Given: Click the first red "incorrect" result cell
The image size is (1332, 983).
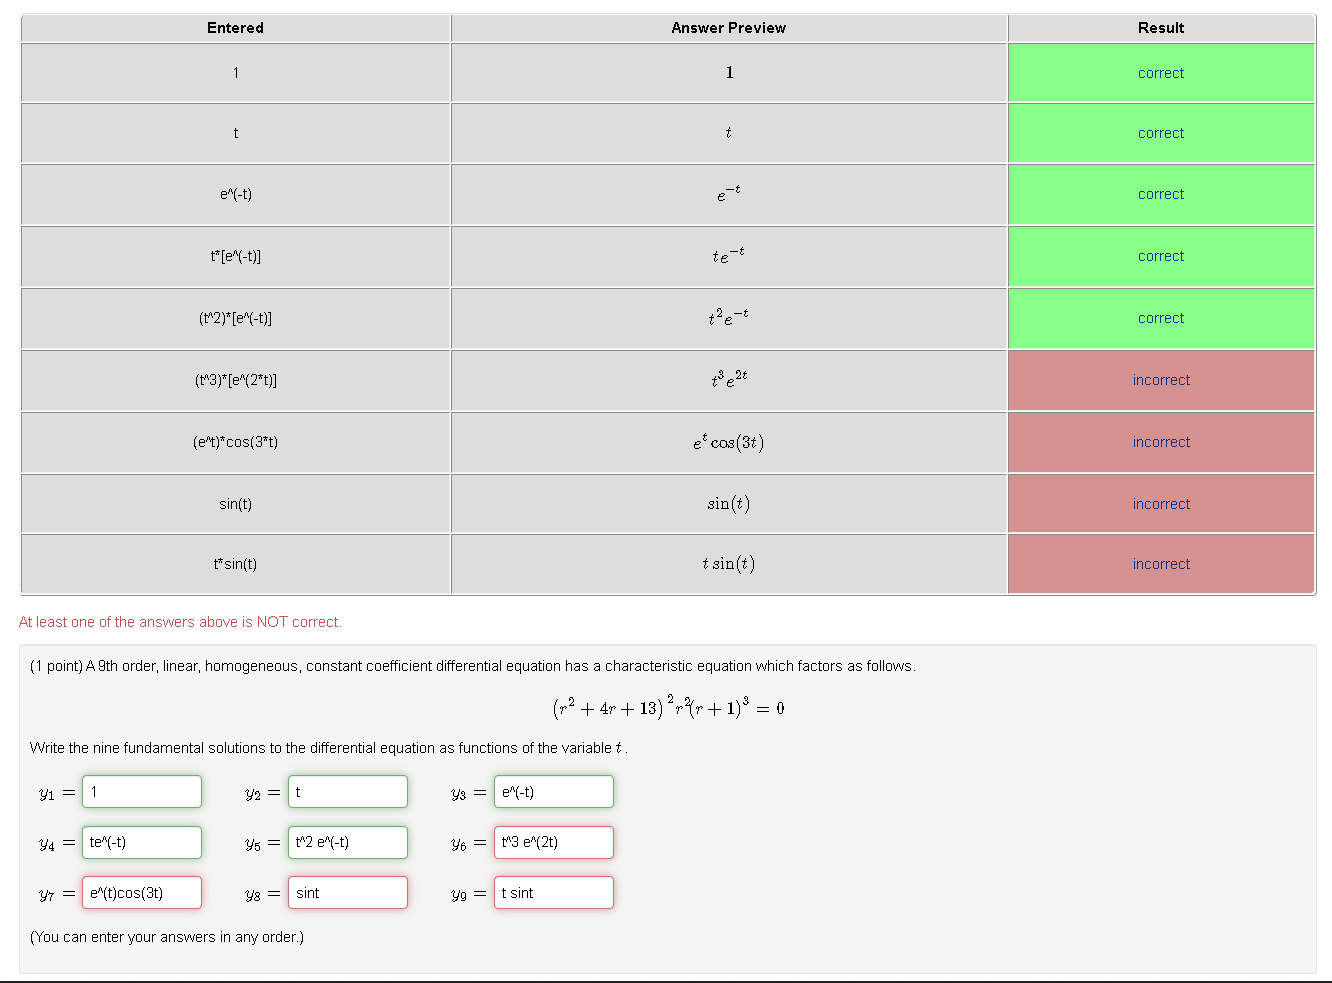Looking at the screenshot, I should (1160, 380).
